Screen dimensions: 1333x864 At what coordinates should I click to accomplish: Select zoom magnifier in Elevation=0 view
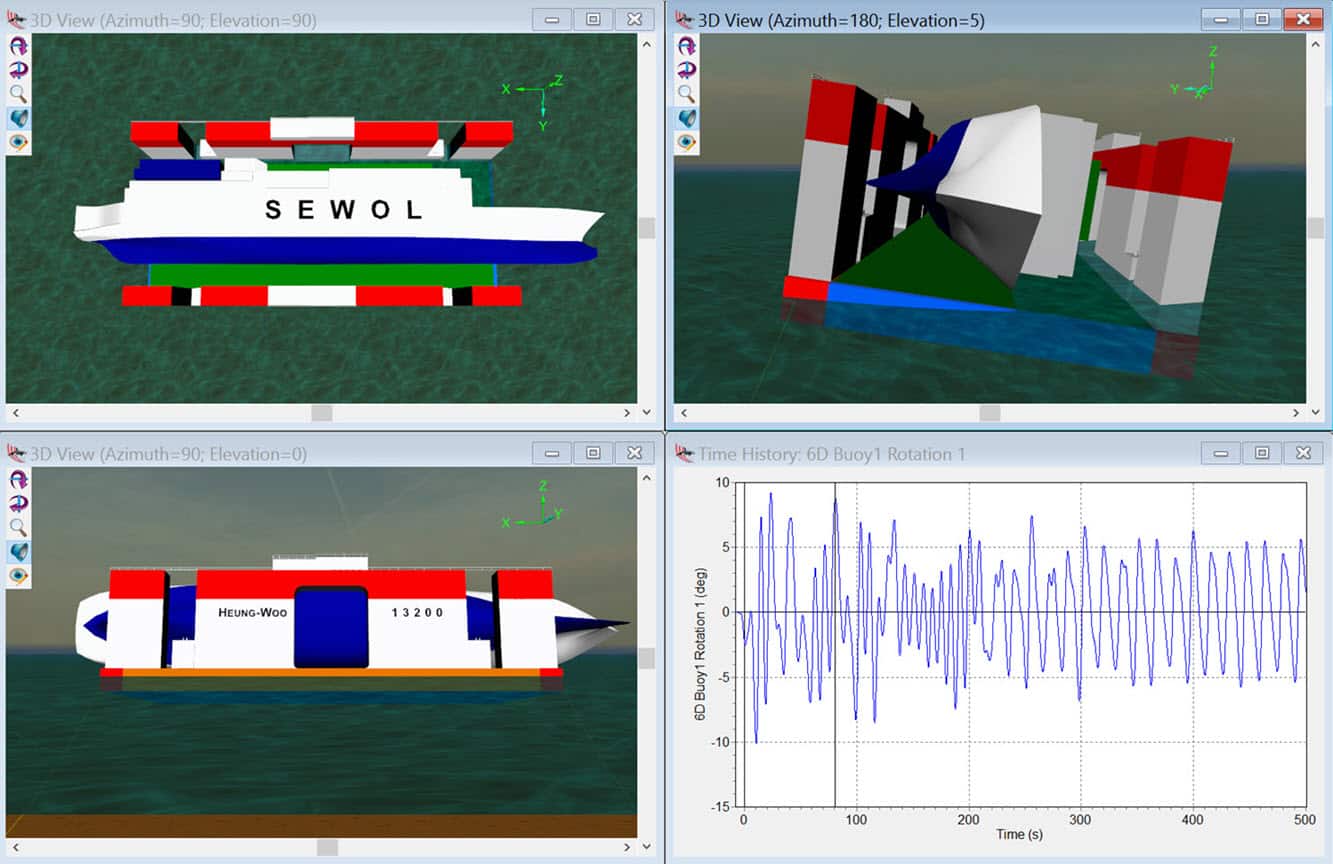tap(18, 527)
